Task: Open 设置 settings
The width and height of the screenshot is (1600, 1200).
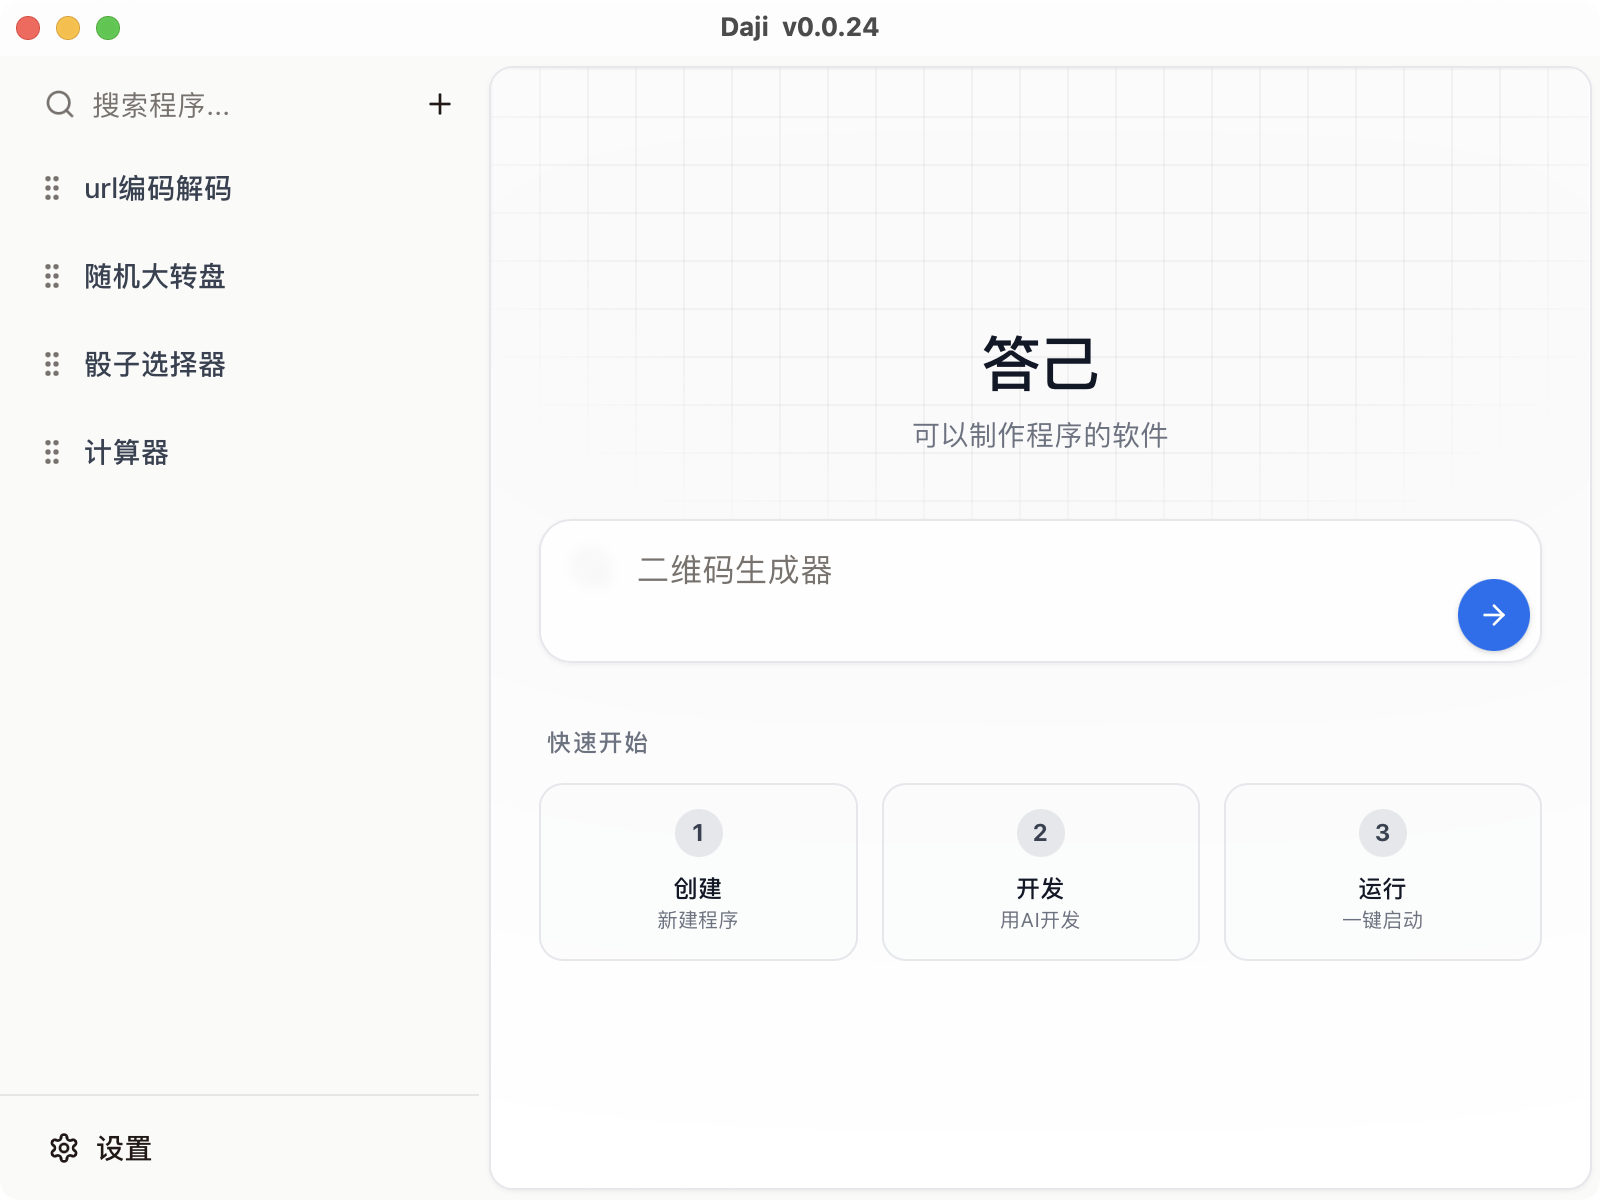Action: pos(101,1148)
